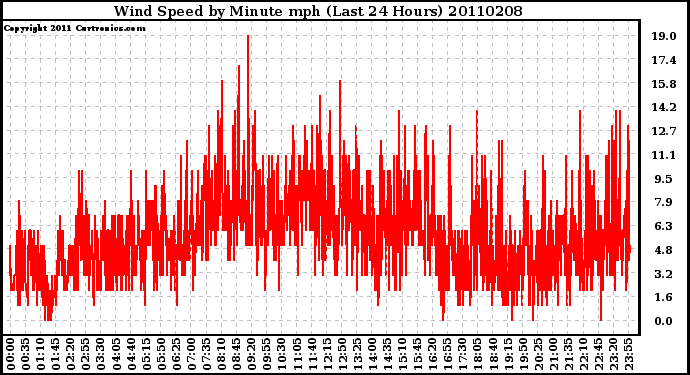Click the 18:40 time axis label
Viewport: 690px width, 375px height.
pos(493,354)
